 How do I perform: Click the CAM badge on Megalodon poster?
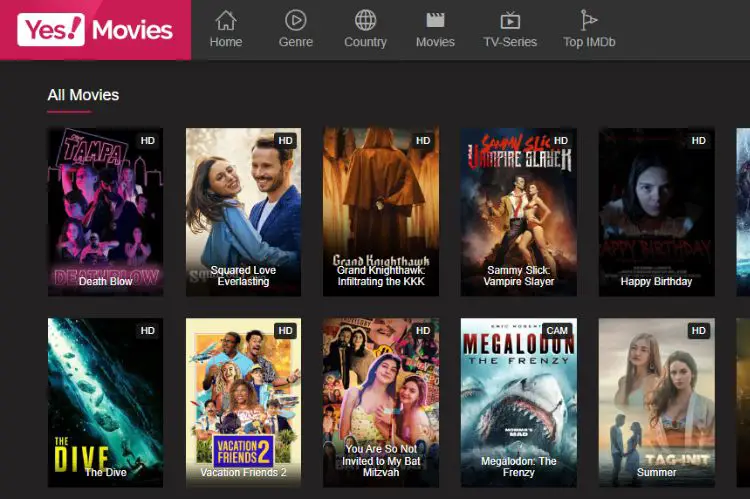[557, 331]
